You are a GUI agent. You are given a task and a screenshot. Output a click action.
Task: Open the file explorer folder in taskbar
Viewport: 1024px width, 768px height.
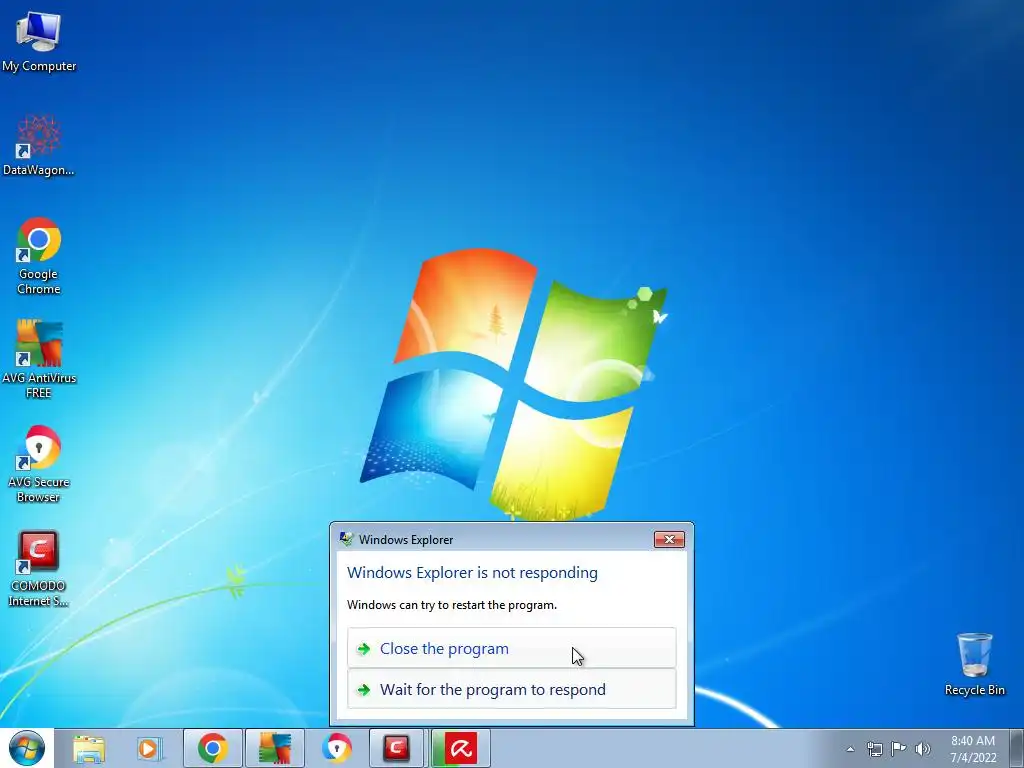pos(89,748)
